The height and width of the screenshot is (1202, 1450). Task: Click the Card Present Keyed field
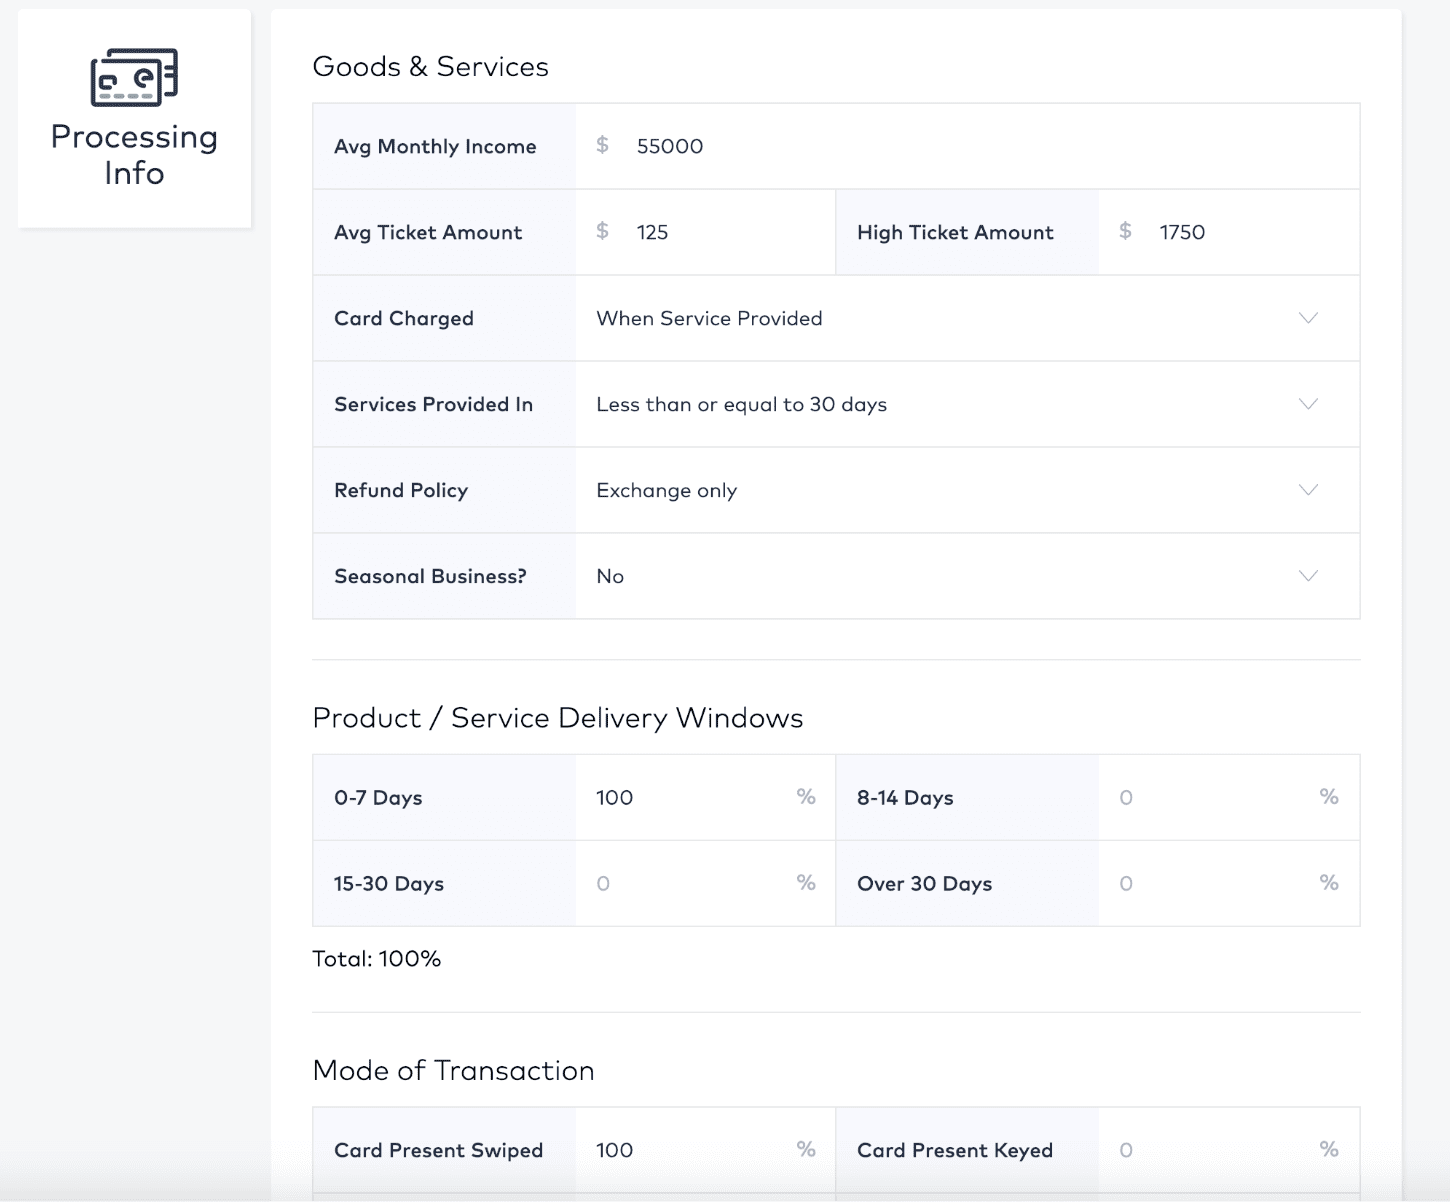pos(1210,1150)
